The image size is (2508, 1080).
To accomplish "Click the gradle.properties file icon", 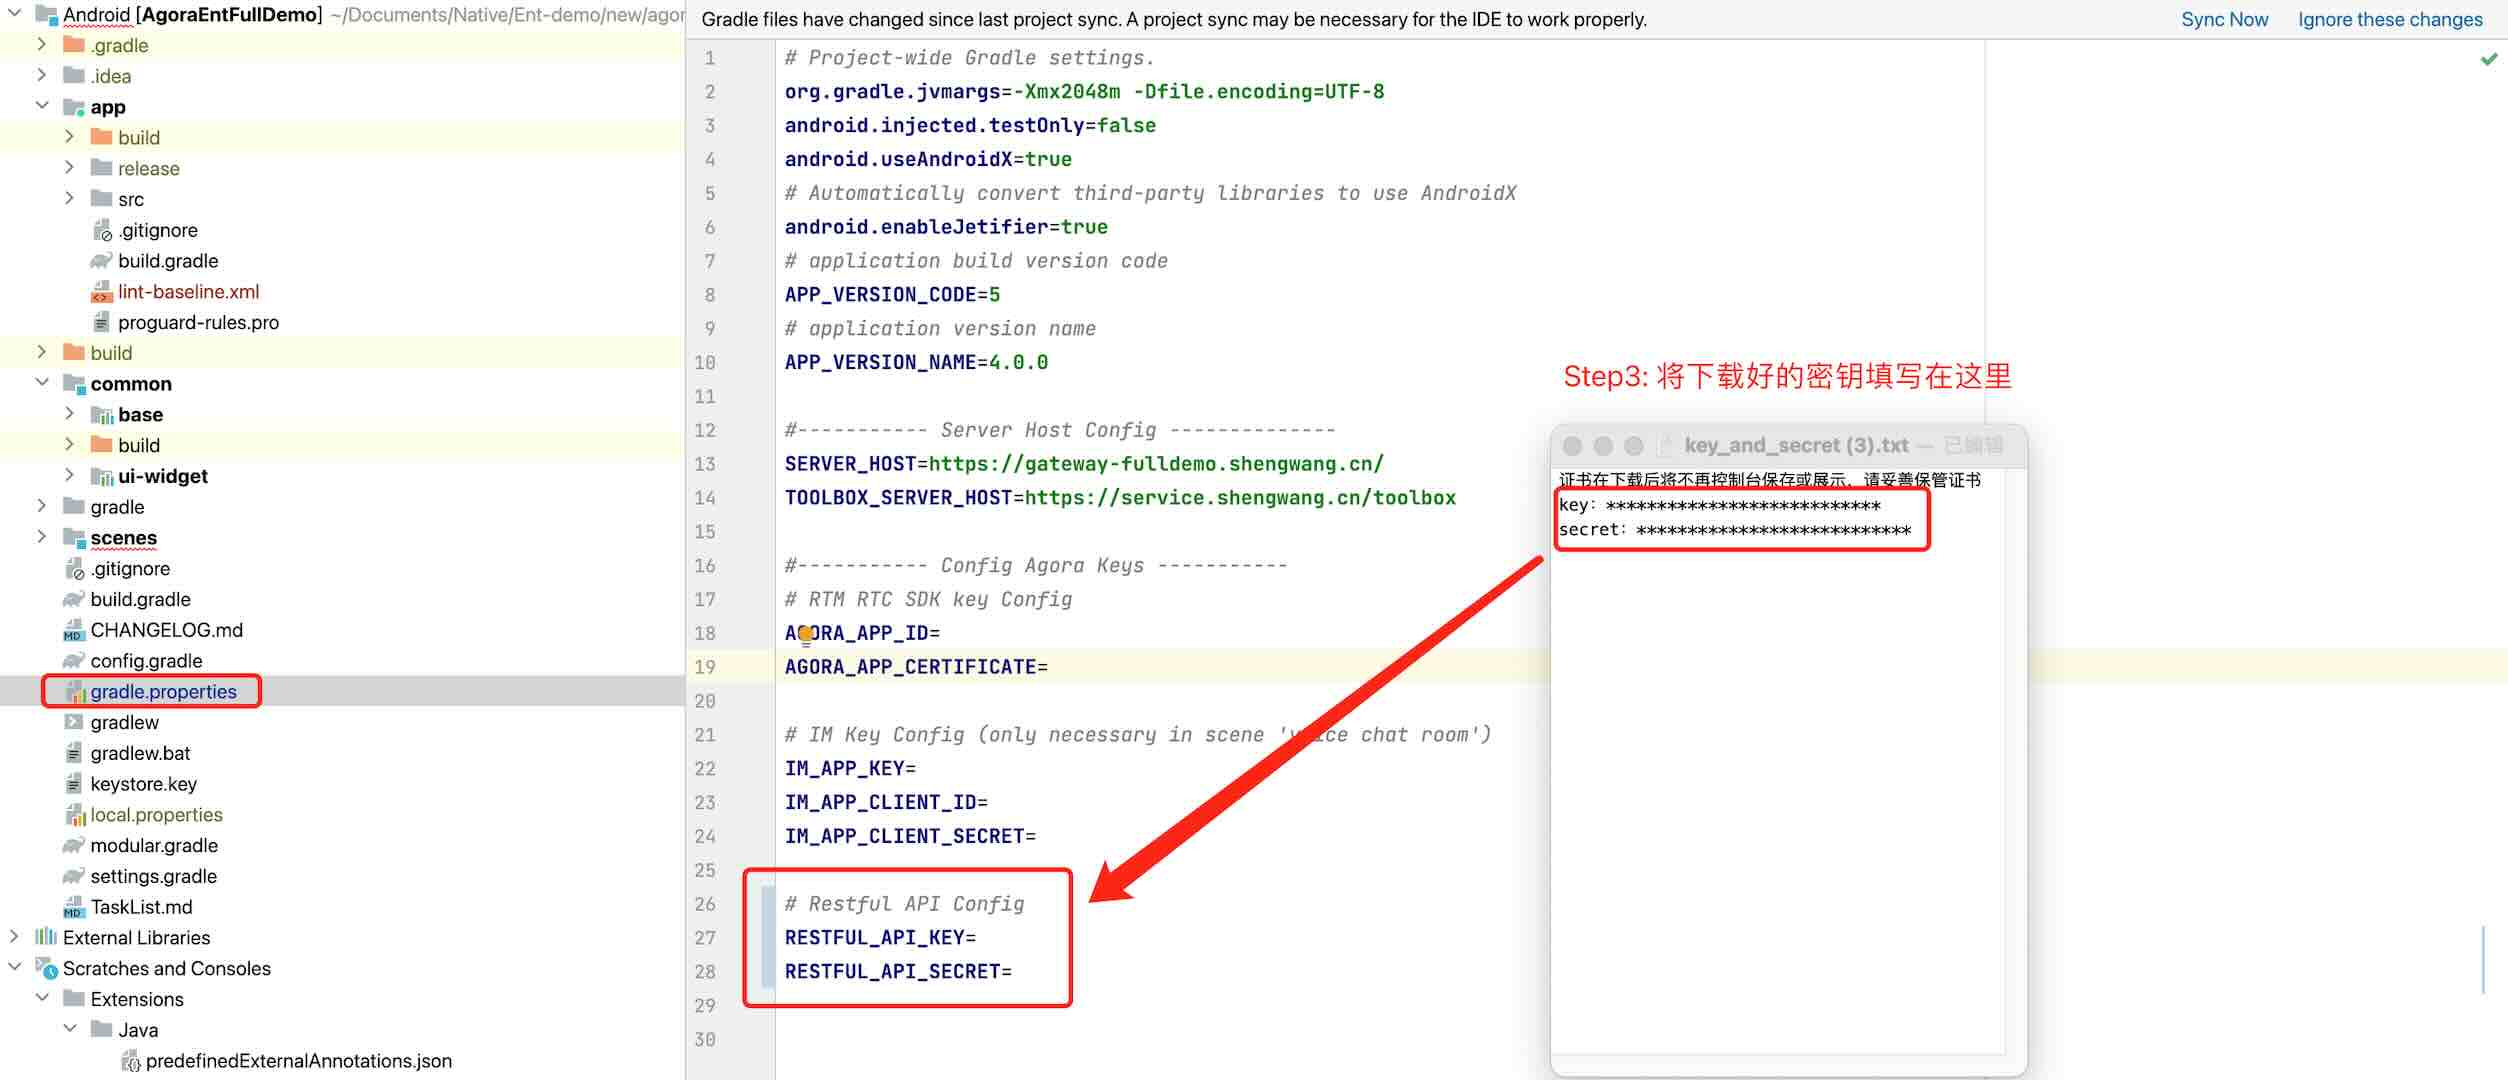I will pos(75,692).
